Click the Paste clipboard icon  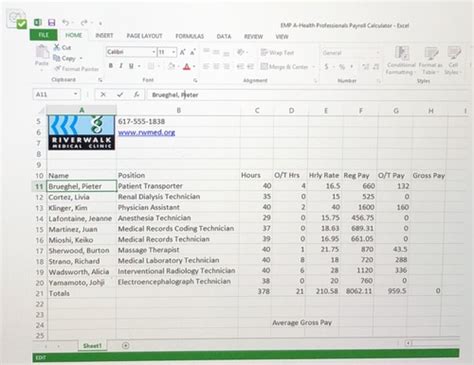[42, 52]
